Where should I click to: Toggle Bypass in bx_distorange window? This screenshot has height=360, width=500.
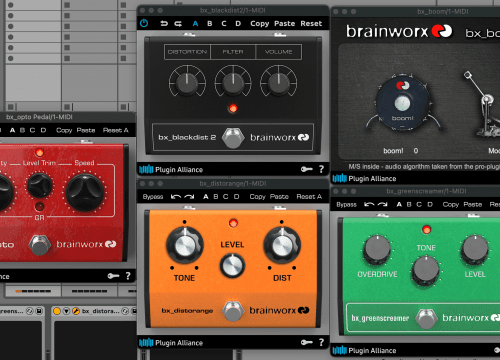pyautogui.click(x=153, y=197)
